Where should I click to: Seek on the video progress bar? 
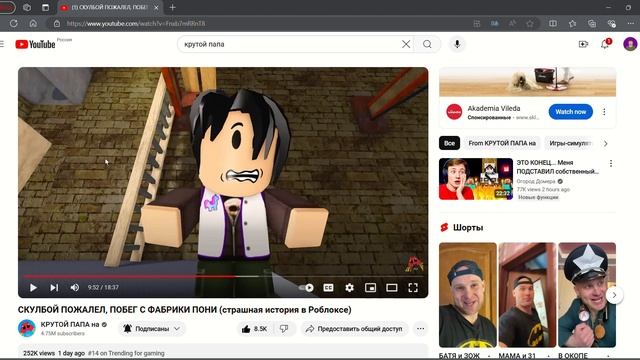pyautogui.click(x=223, y=276)
